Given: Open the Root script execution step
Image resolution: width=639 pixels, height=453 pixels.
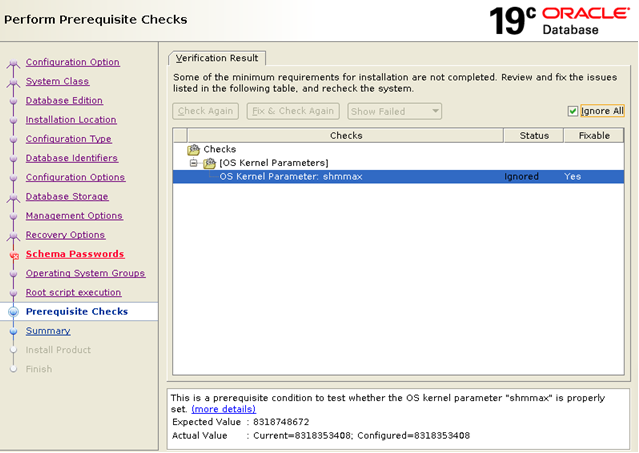Looking at the screenshot, I should (73, 292).
